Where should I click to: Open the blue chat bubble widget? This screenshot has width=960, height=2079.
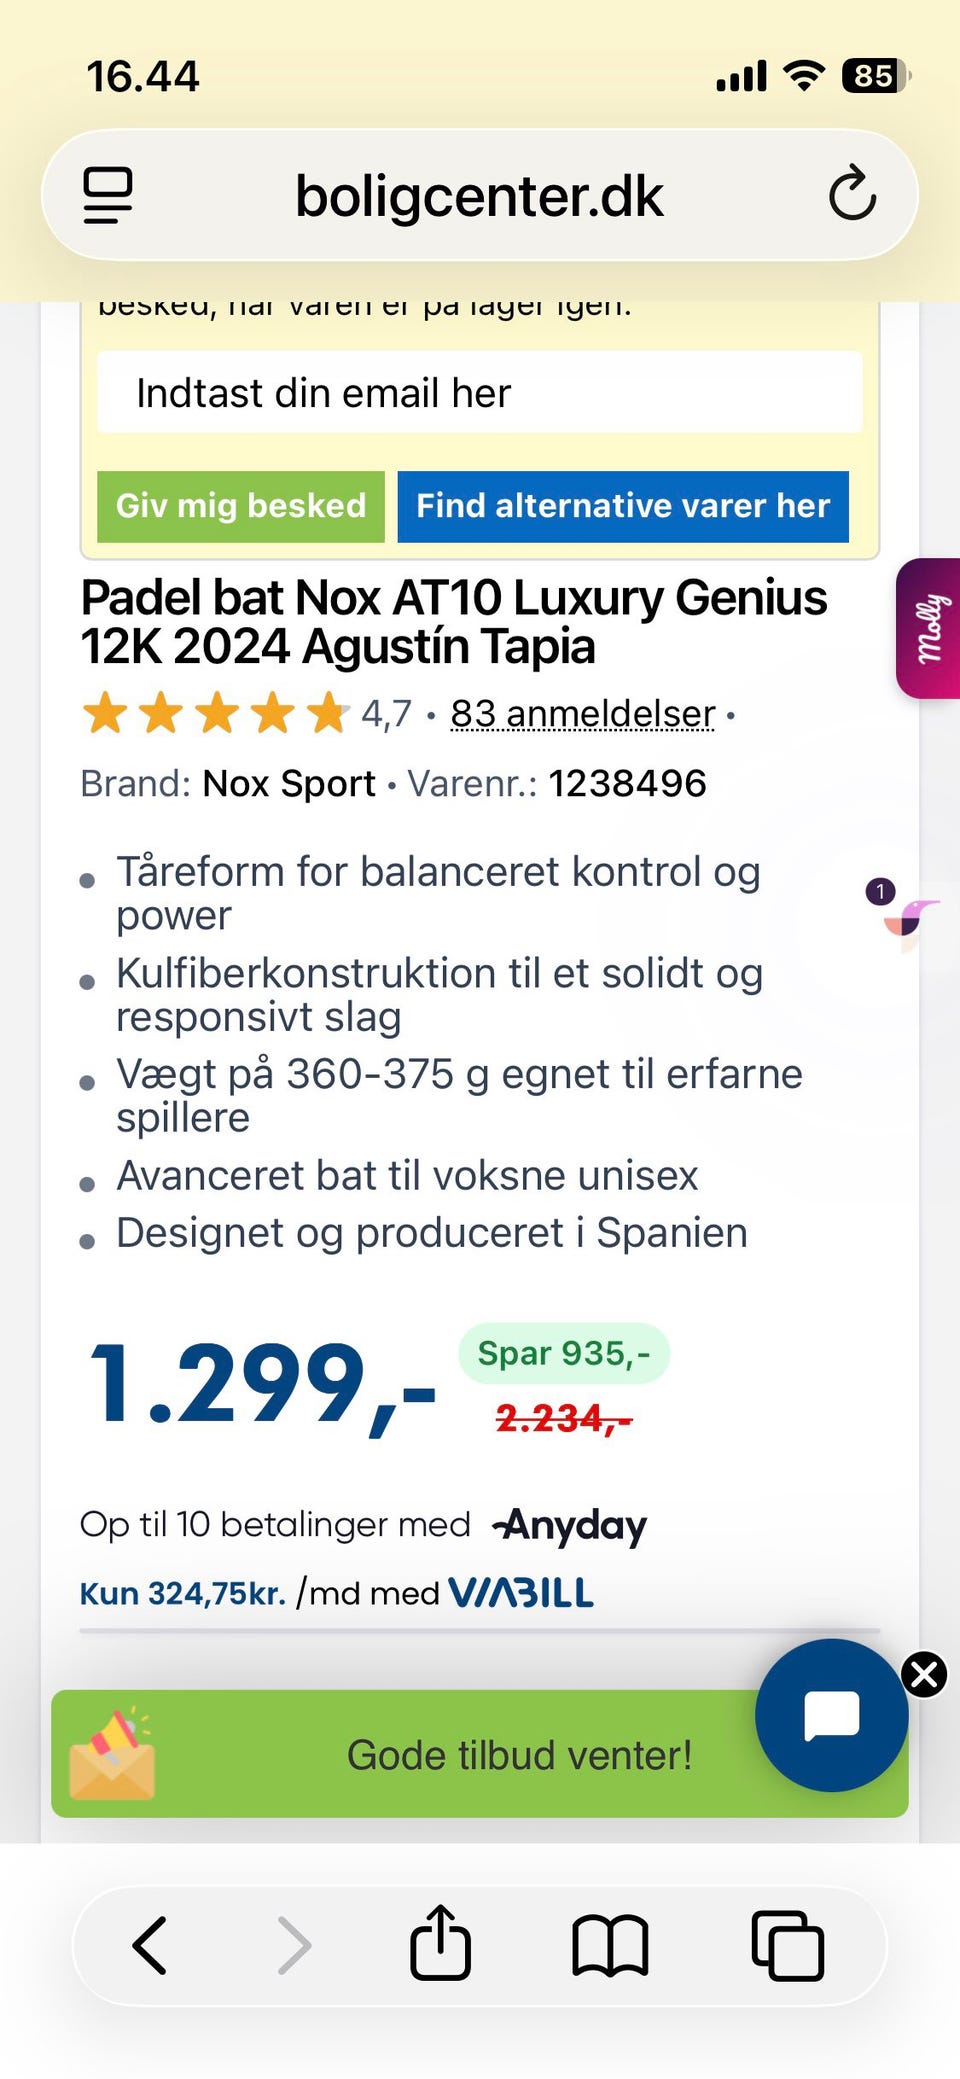pos(831,1715)
